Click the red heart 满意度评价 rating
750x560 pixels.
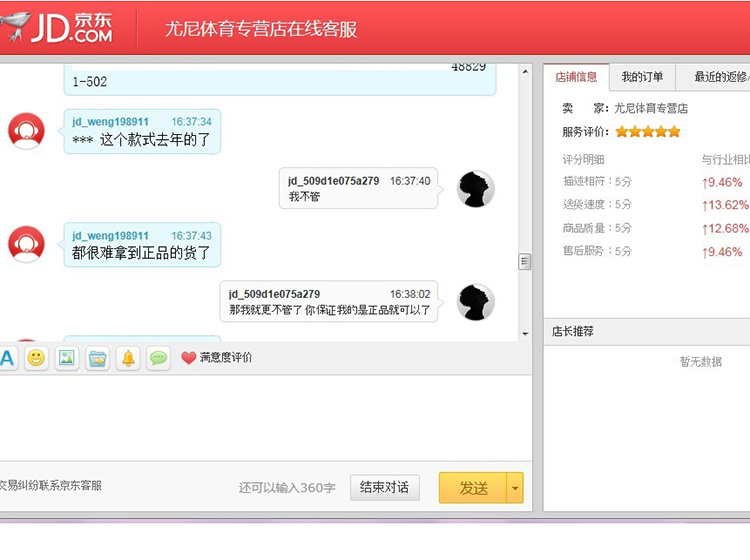(217, 357)
